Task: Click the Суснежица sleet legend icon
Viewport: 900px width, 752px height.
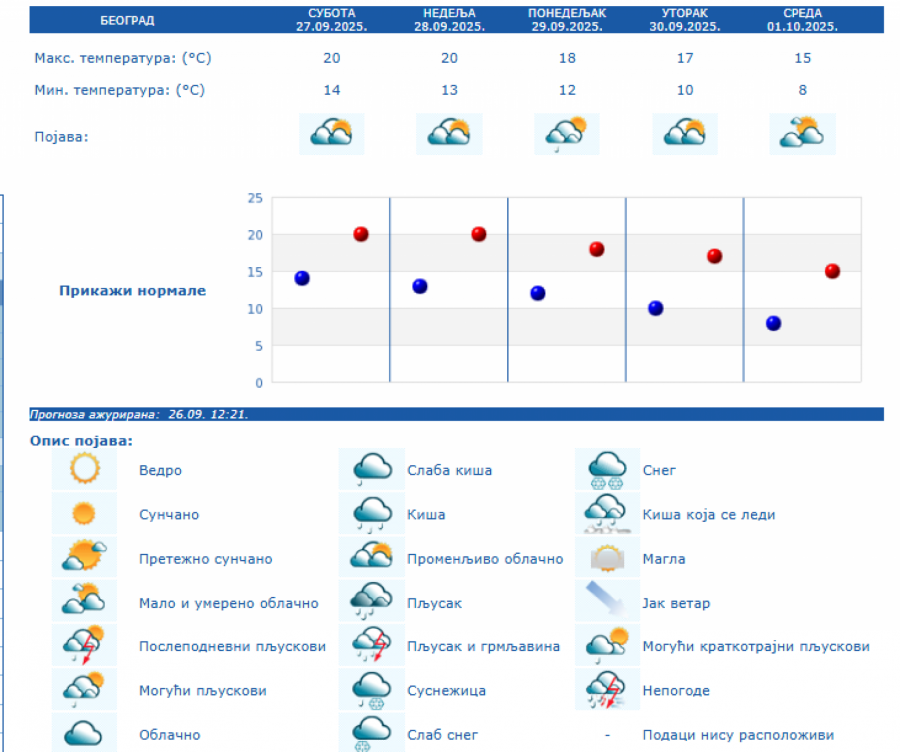Action: [x=372, y=690]
